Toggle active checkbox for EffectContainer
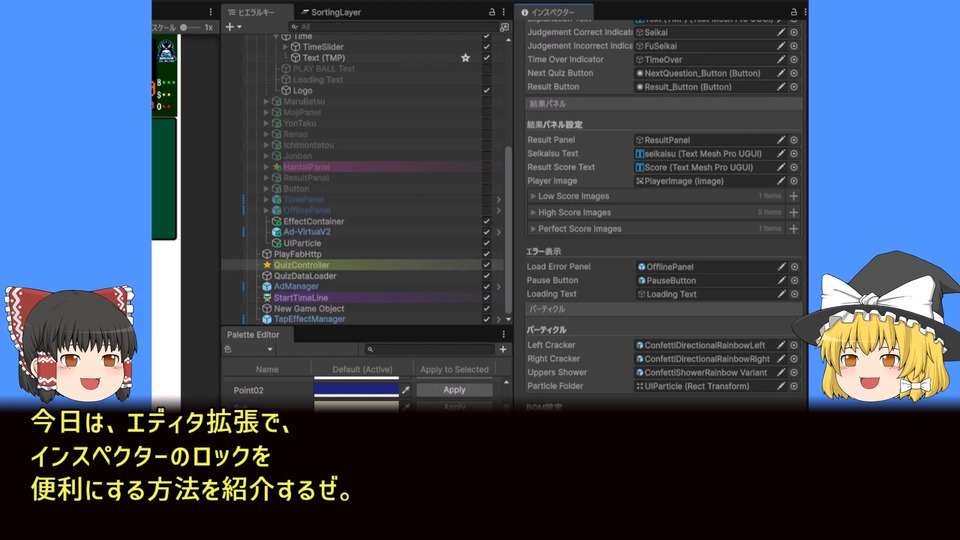This screenshot has width=960, height=540. [486, 221]
